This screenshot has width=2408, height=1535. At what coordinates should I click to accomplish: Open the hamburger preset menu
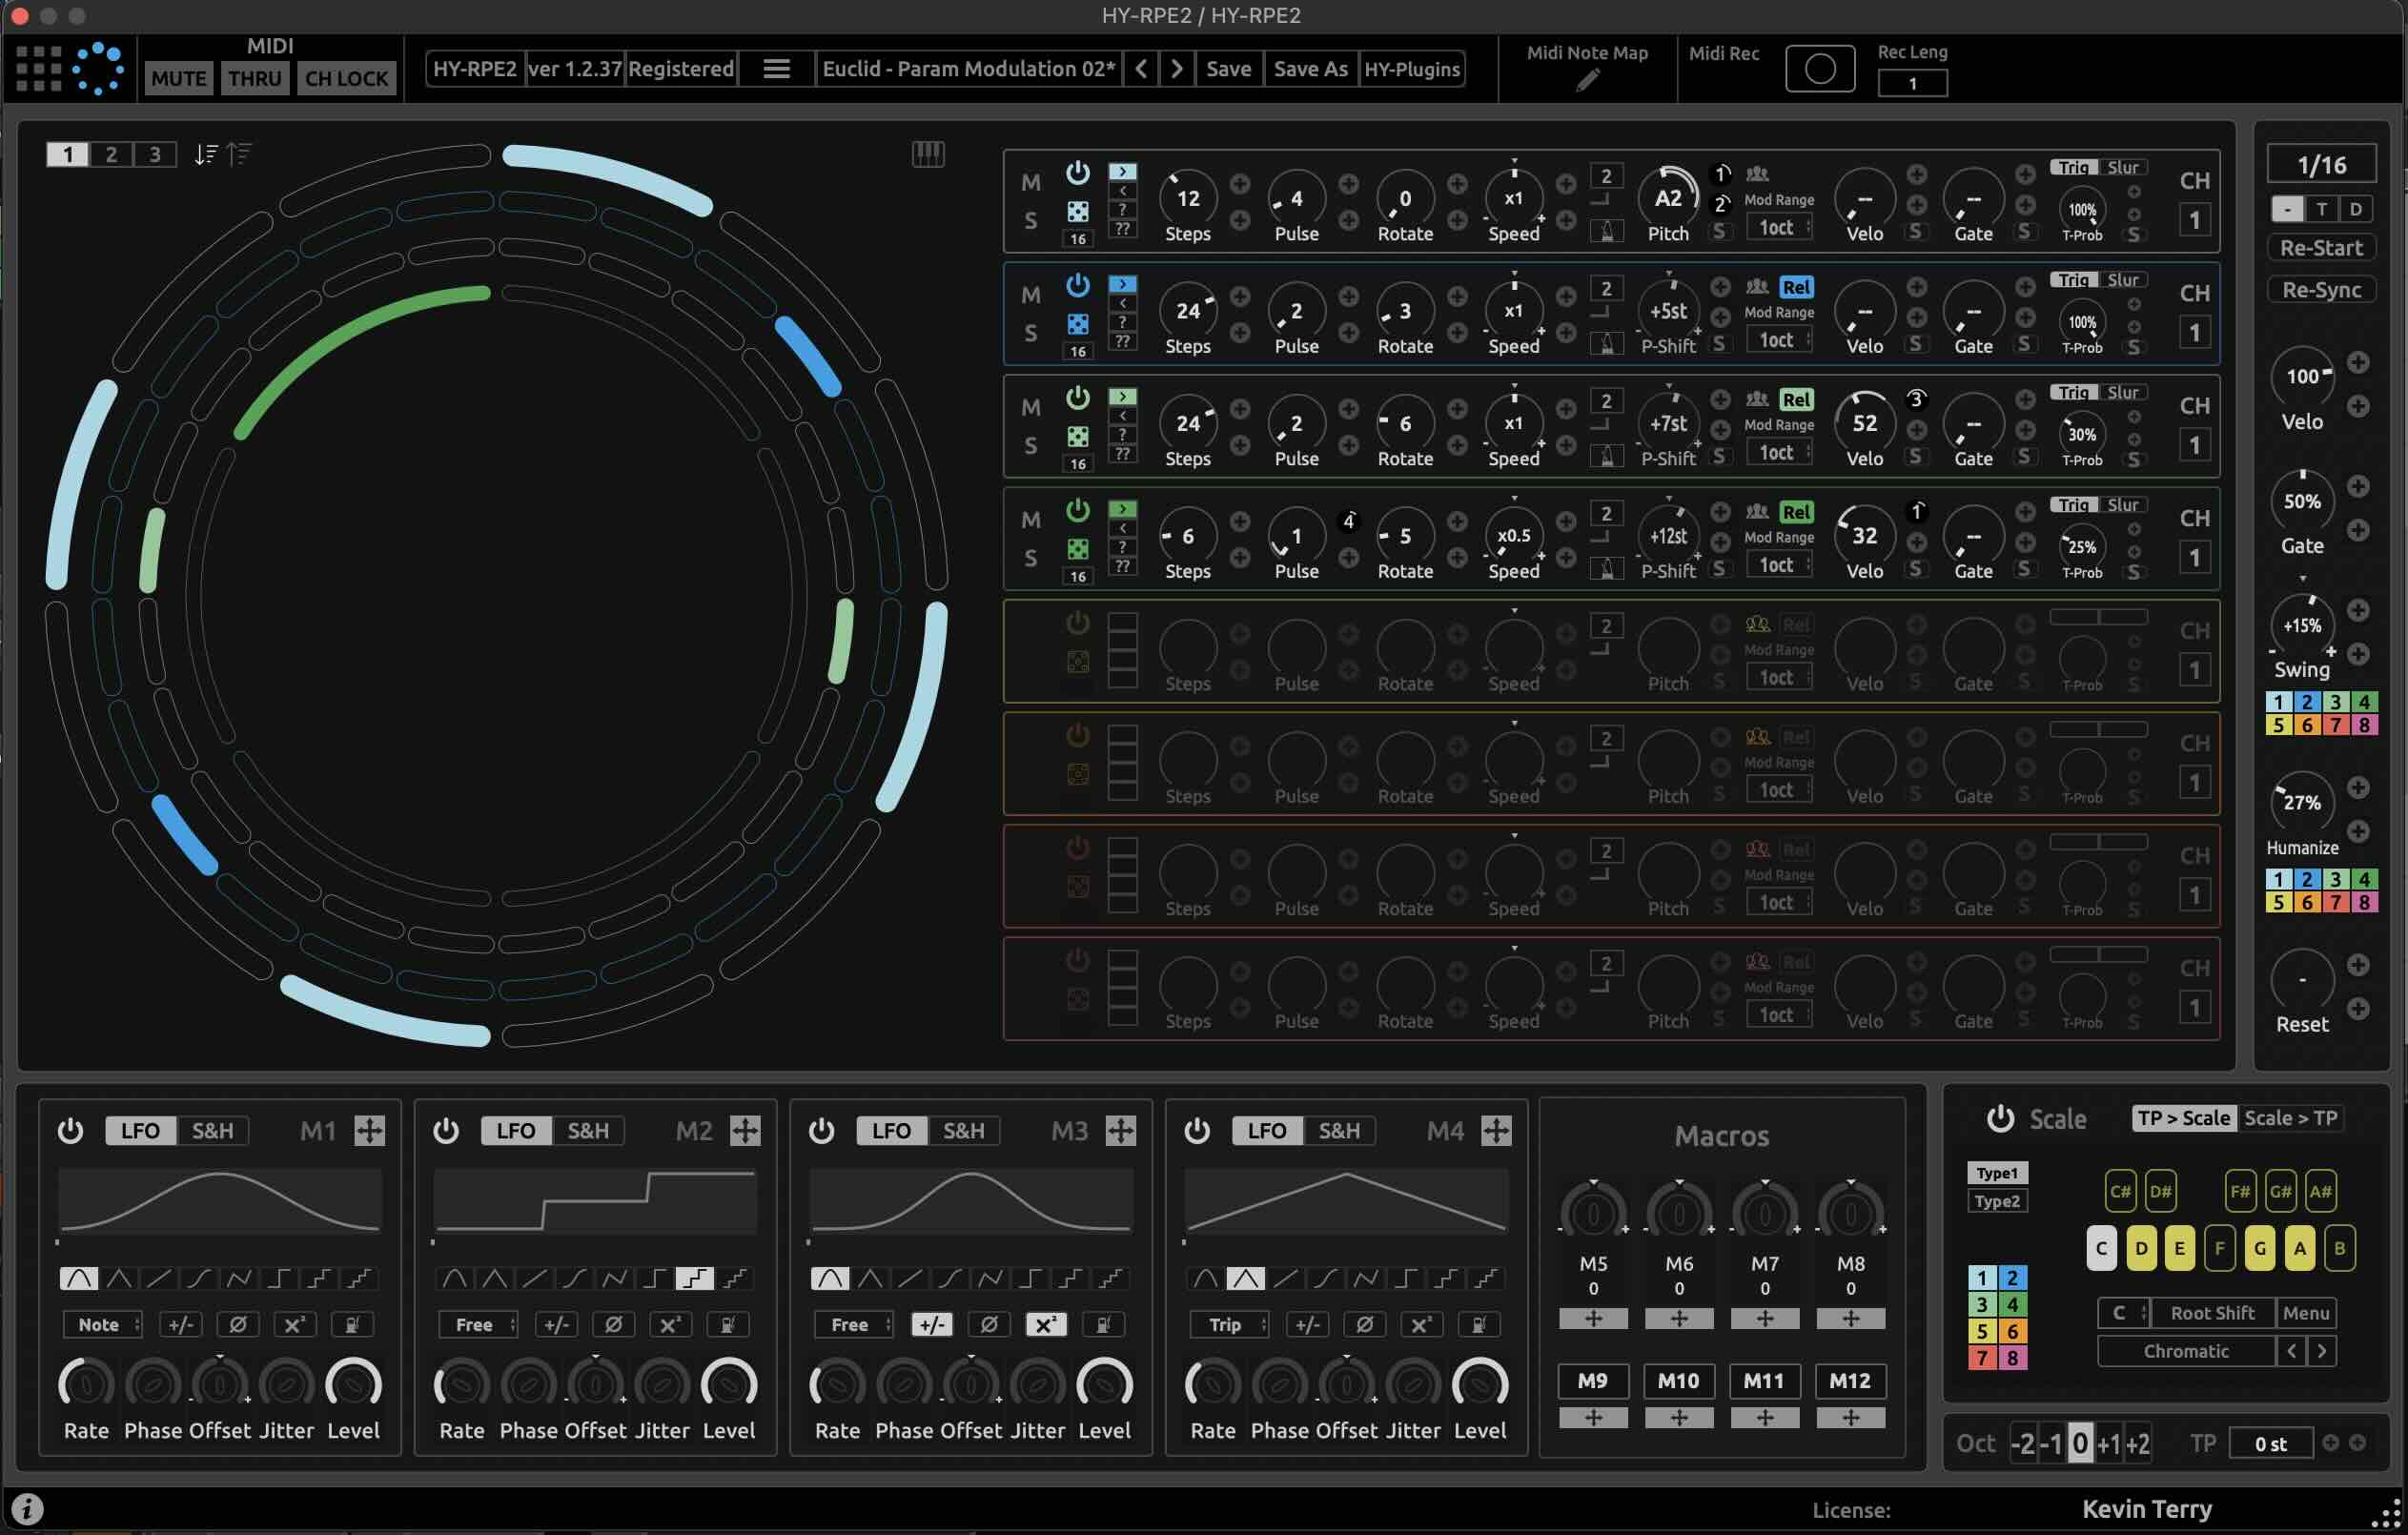click(776, 69)
